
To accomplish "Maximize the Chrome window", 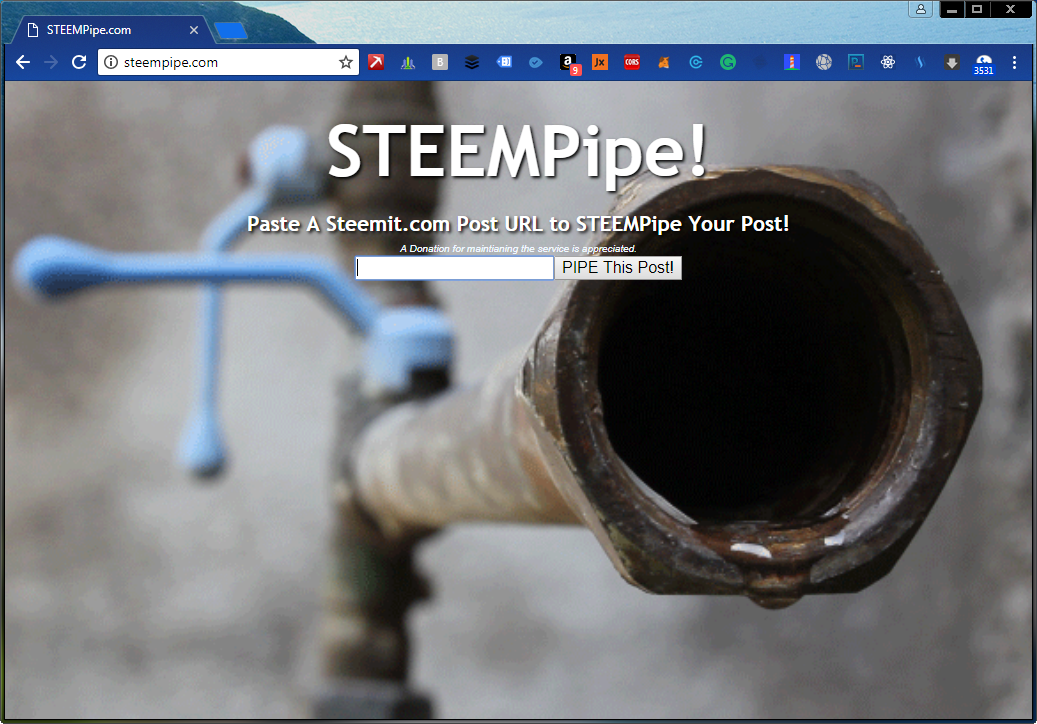I will [977, 9].
